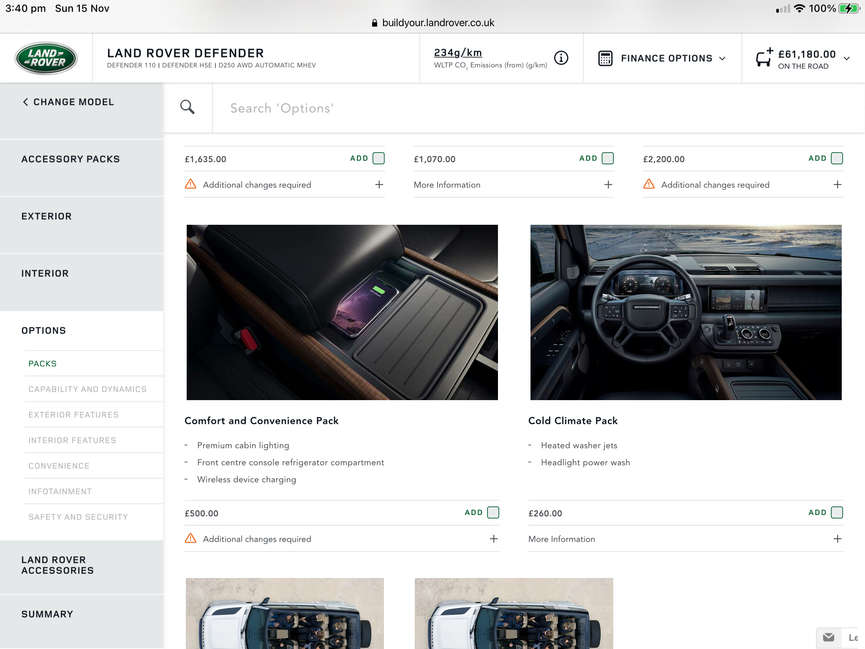Image resolution: width=865 pixels, height=649 pixels.
Task: Click the 234g/km emissions link
Action: (458, 52)
